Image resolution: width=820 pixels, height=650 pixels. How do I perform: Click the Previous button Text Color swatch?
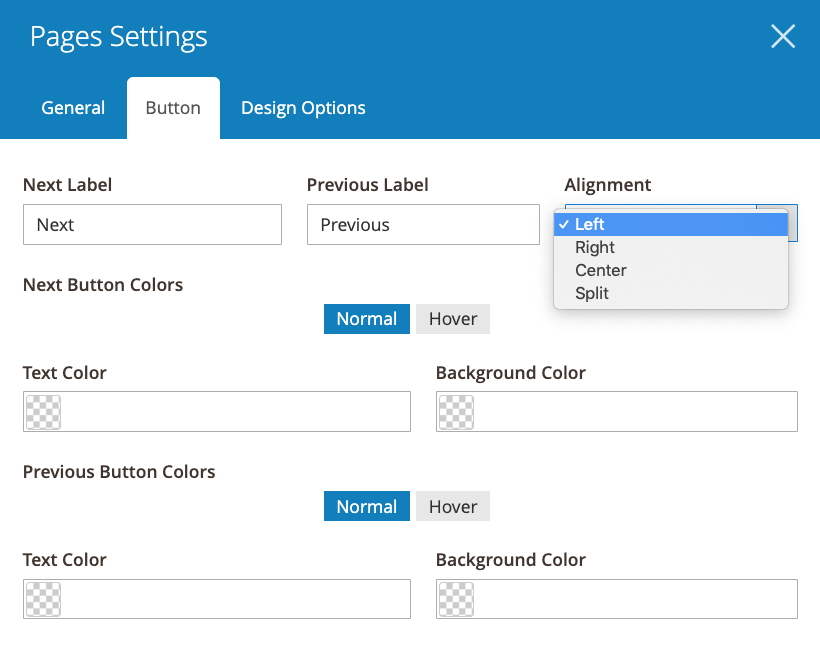[43, 598]
